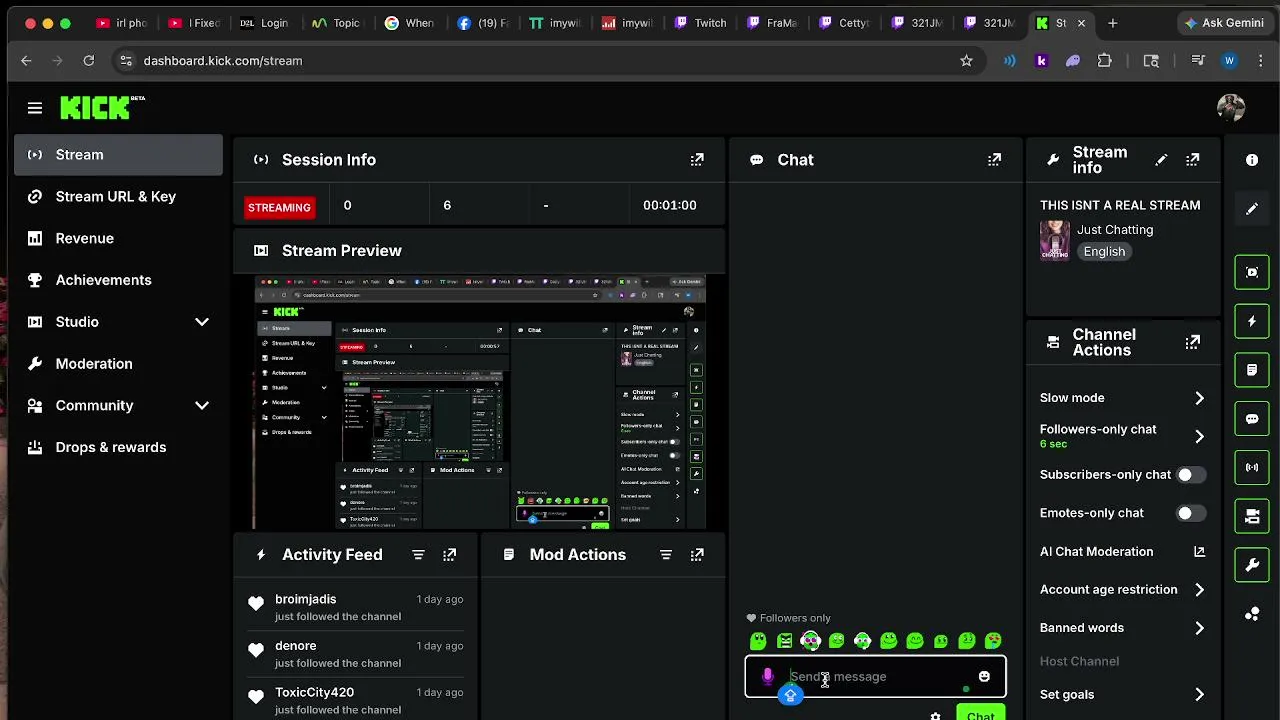Expand the Community sidebar section
1280x720 pixels.
click(202, 406)
